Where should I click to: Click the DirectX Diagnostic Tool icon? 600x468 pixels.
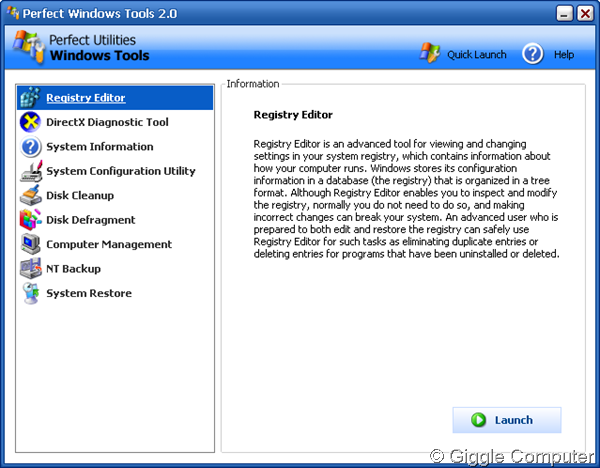[x=30, y=122]
